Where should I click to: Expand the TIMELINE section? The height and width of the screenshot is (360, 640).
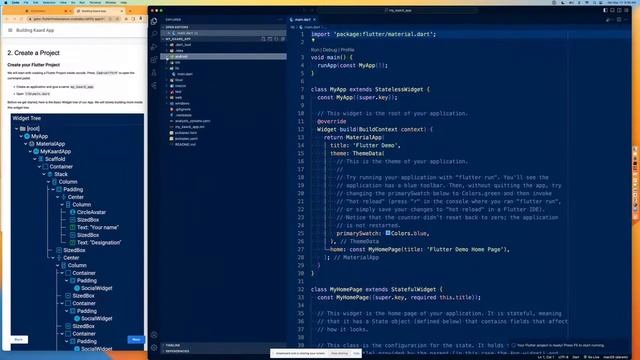point(223,345)
